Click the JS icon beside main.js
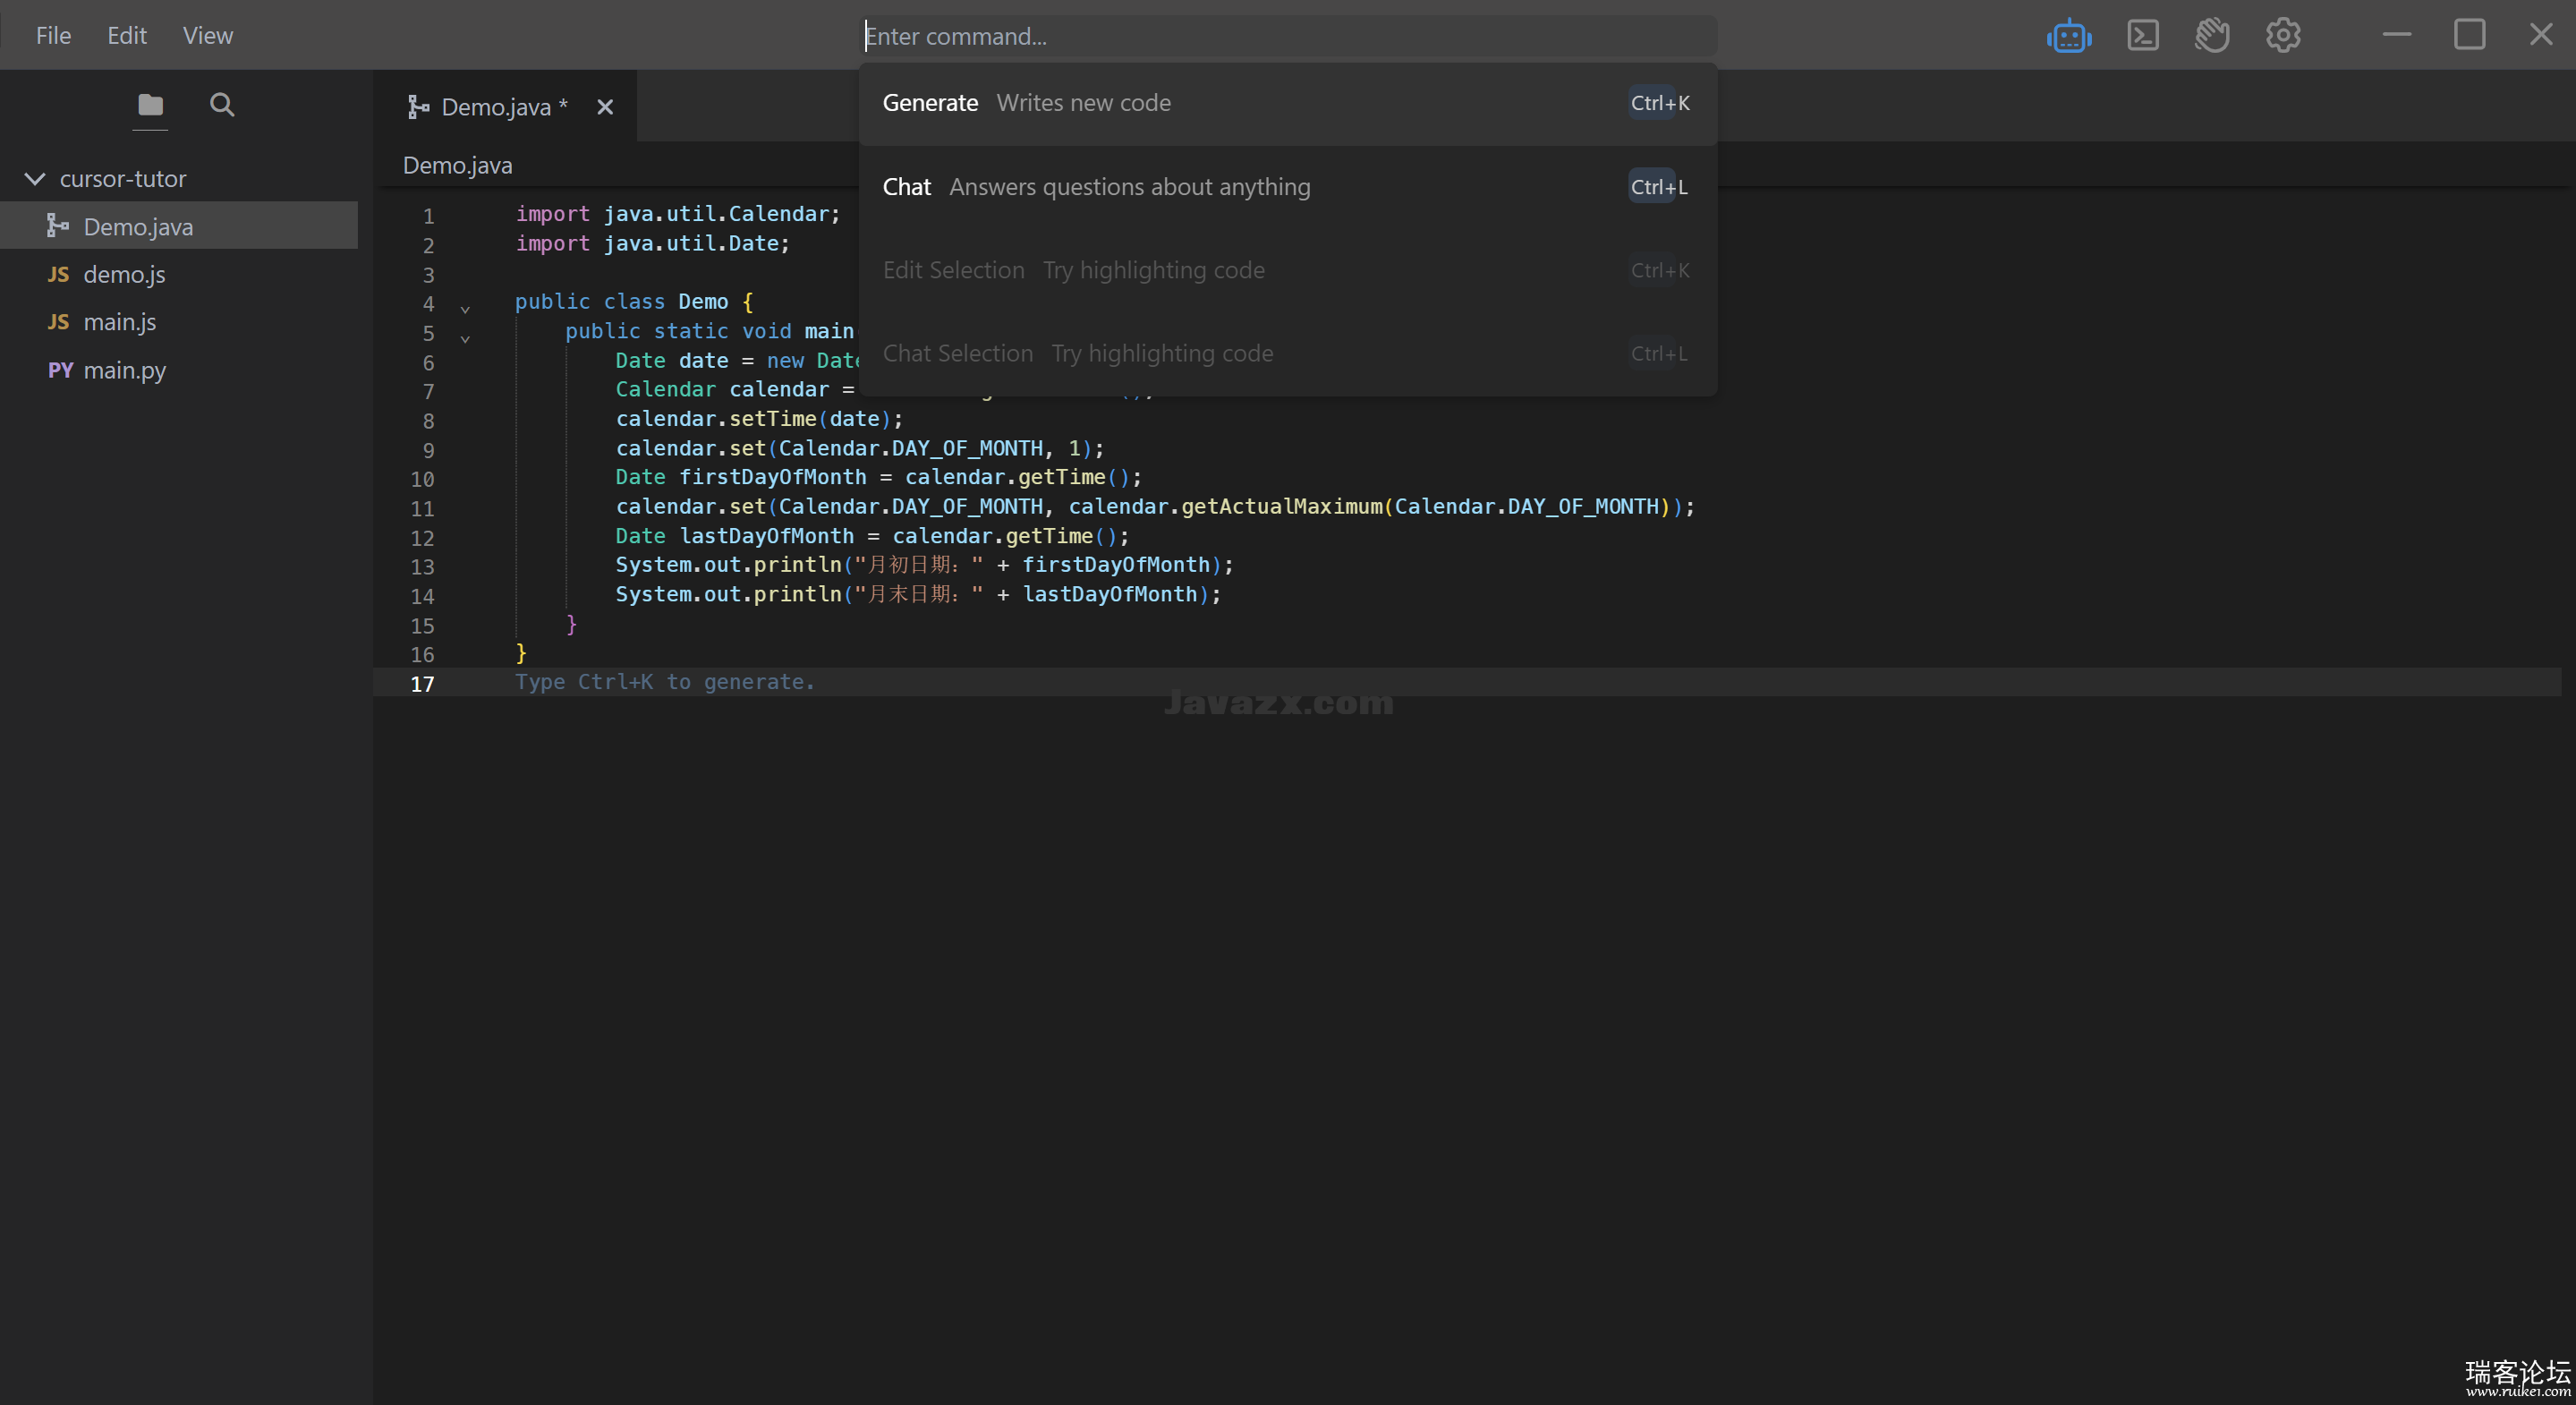The width and height of the screenshot is (2576, 1405). 59,322
